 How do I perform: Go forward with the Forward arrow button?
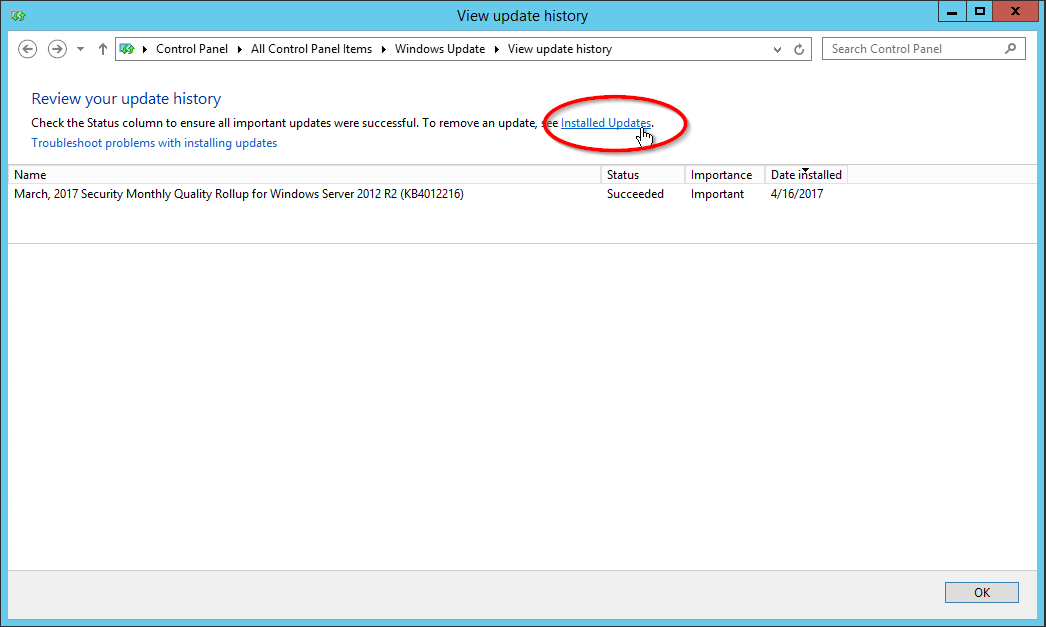pos(57,49)
